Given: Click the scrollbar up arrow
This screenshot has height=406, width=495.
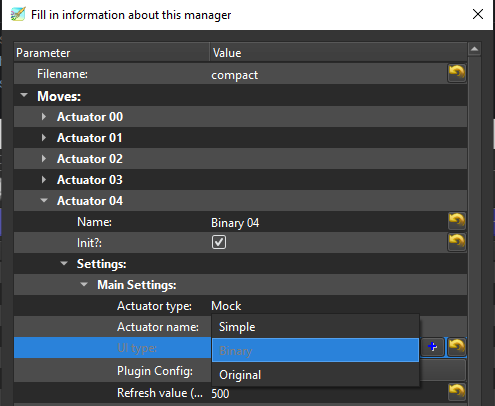Looking at the screenshot, I should [x=474, y=49].
